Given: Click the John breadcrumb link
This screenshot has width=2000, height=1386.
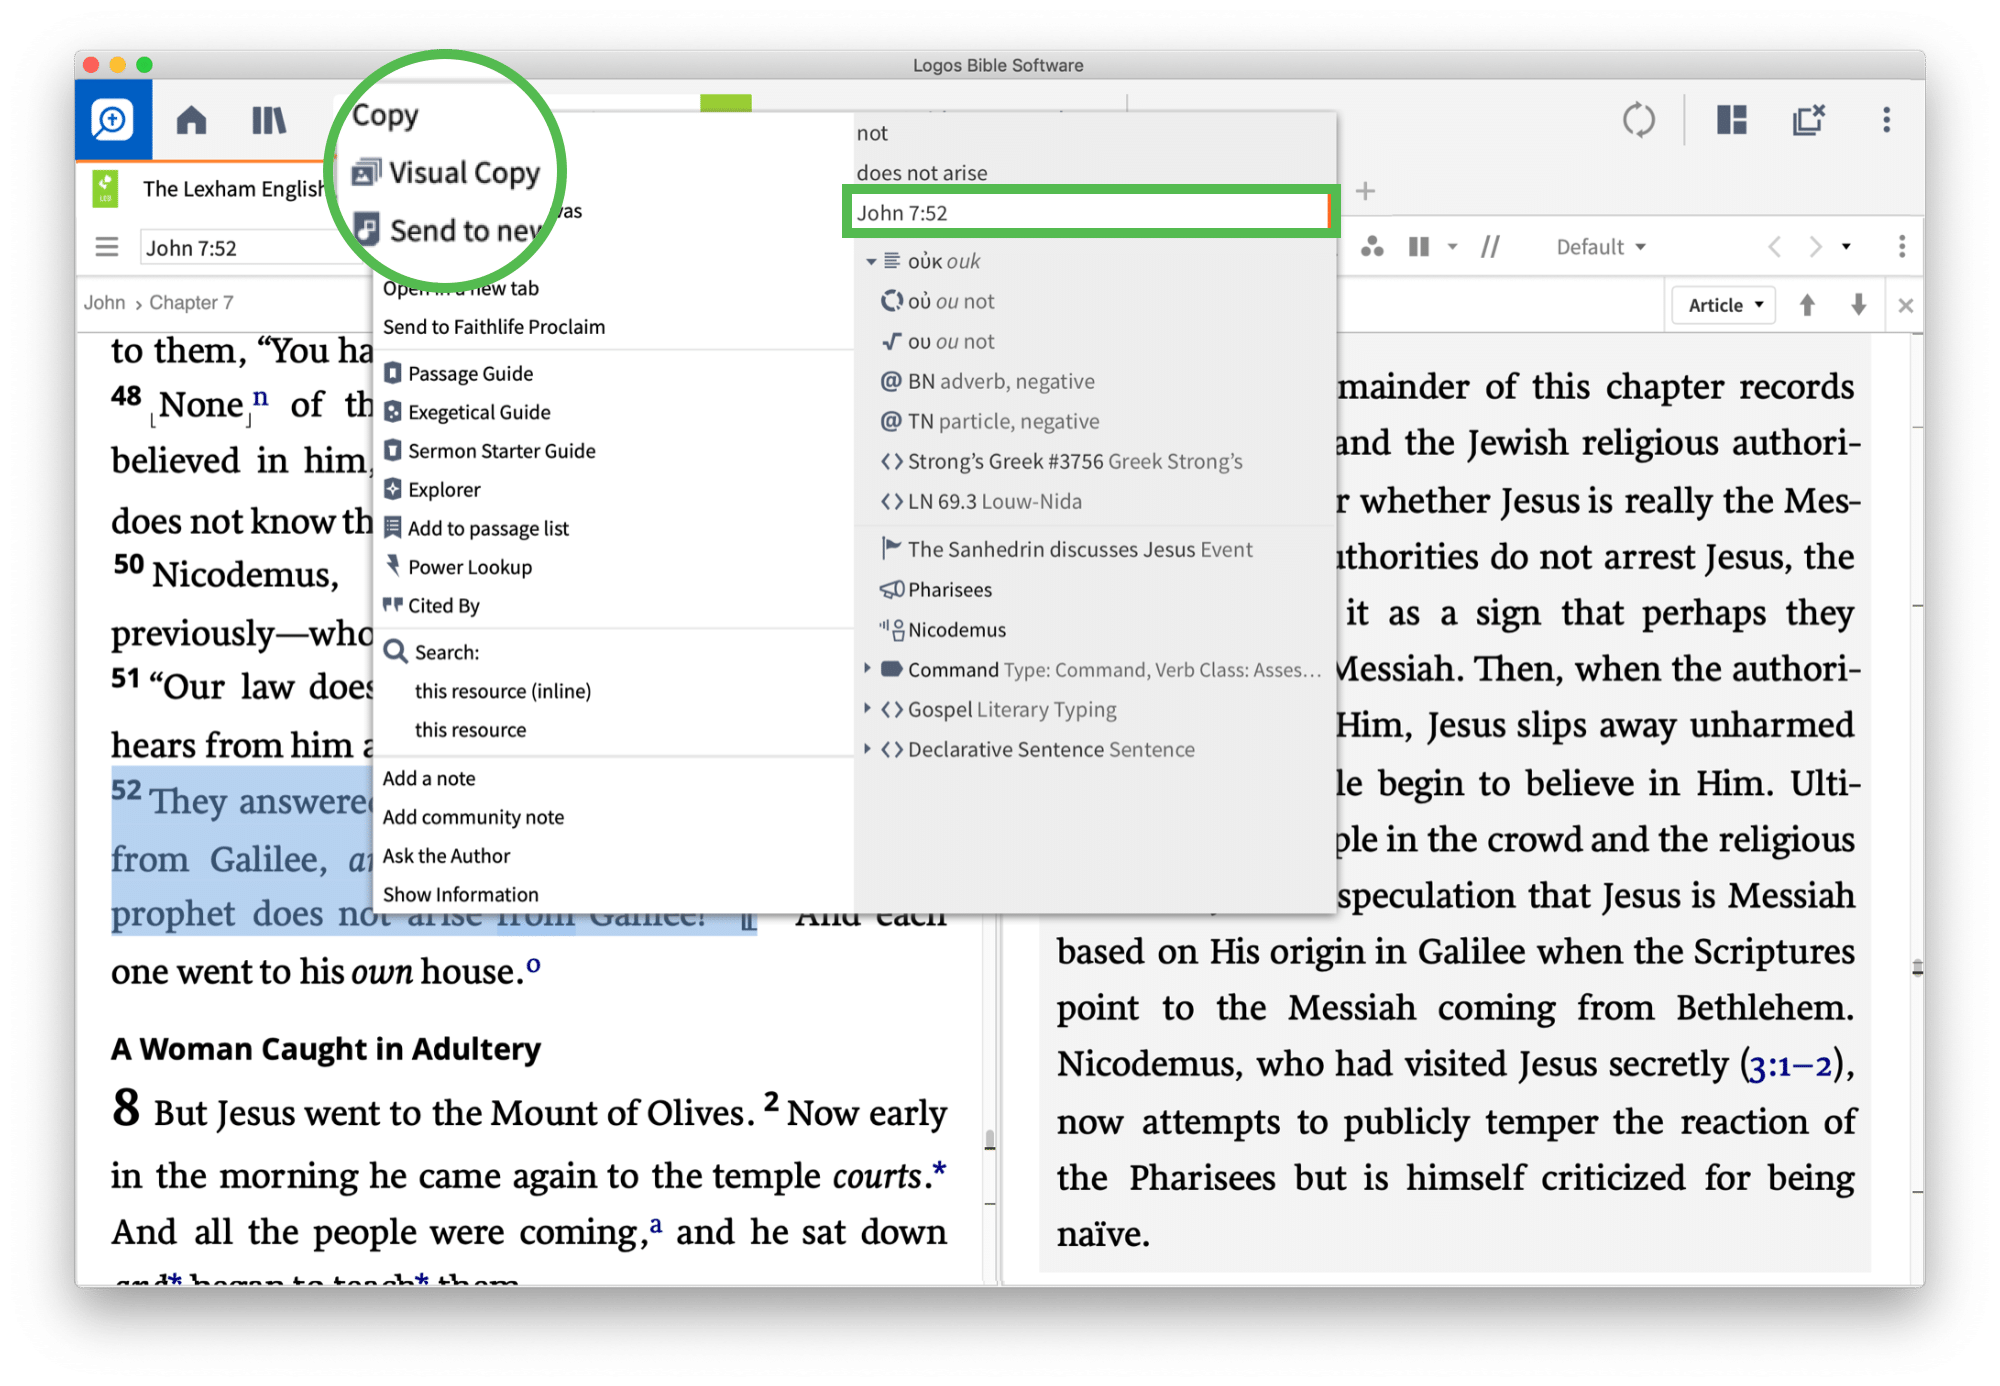Looking at the screenshot, I should coord(104,302).
